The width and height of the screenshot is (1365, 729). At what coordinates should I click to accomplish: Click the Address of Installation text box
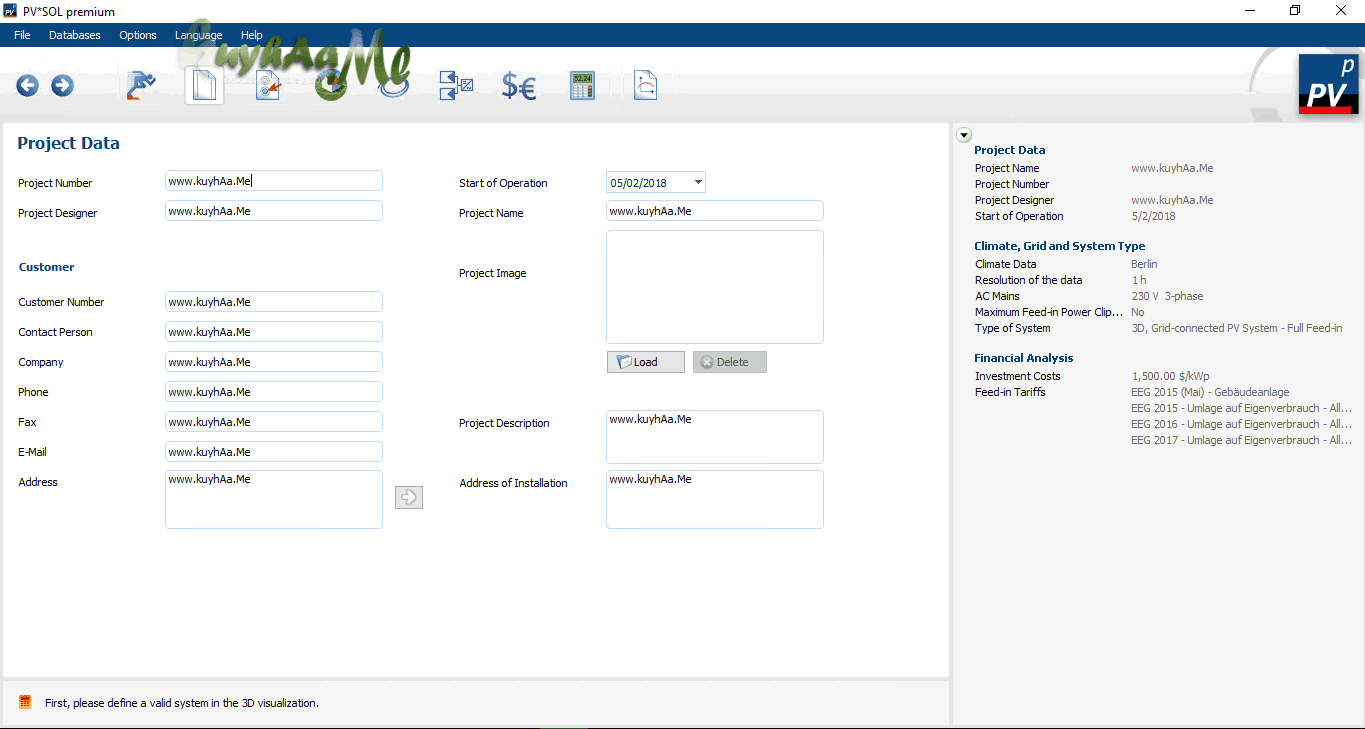pyautogui.click(x=715, y=499)
